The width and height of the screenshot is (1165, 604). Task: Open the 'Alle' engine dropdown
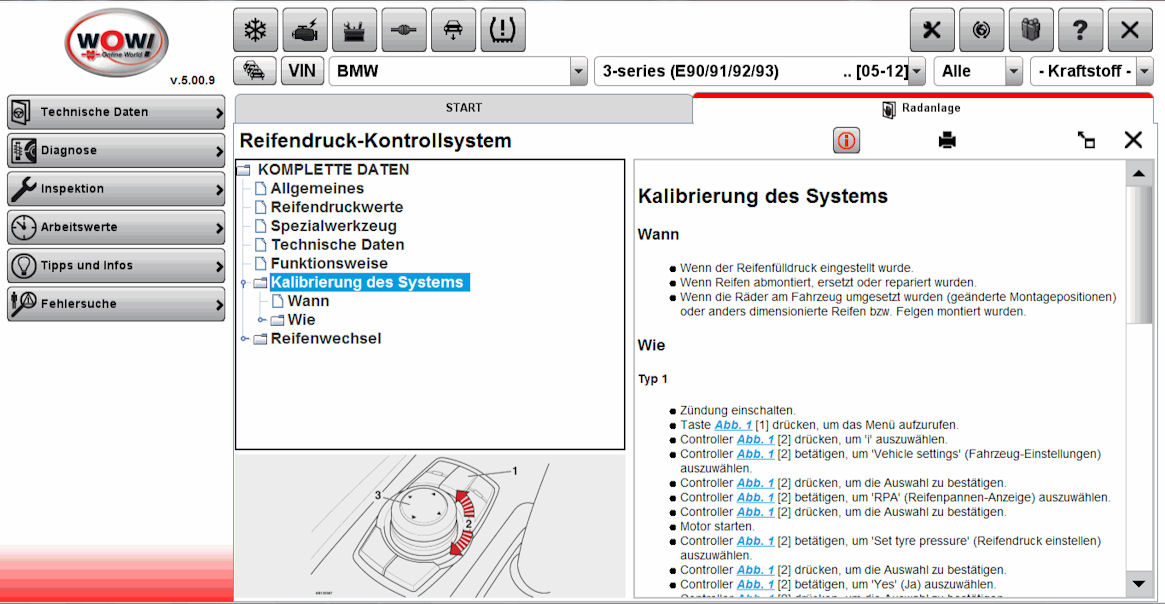pos(1014,71)
